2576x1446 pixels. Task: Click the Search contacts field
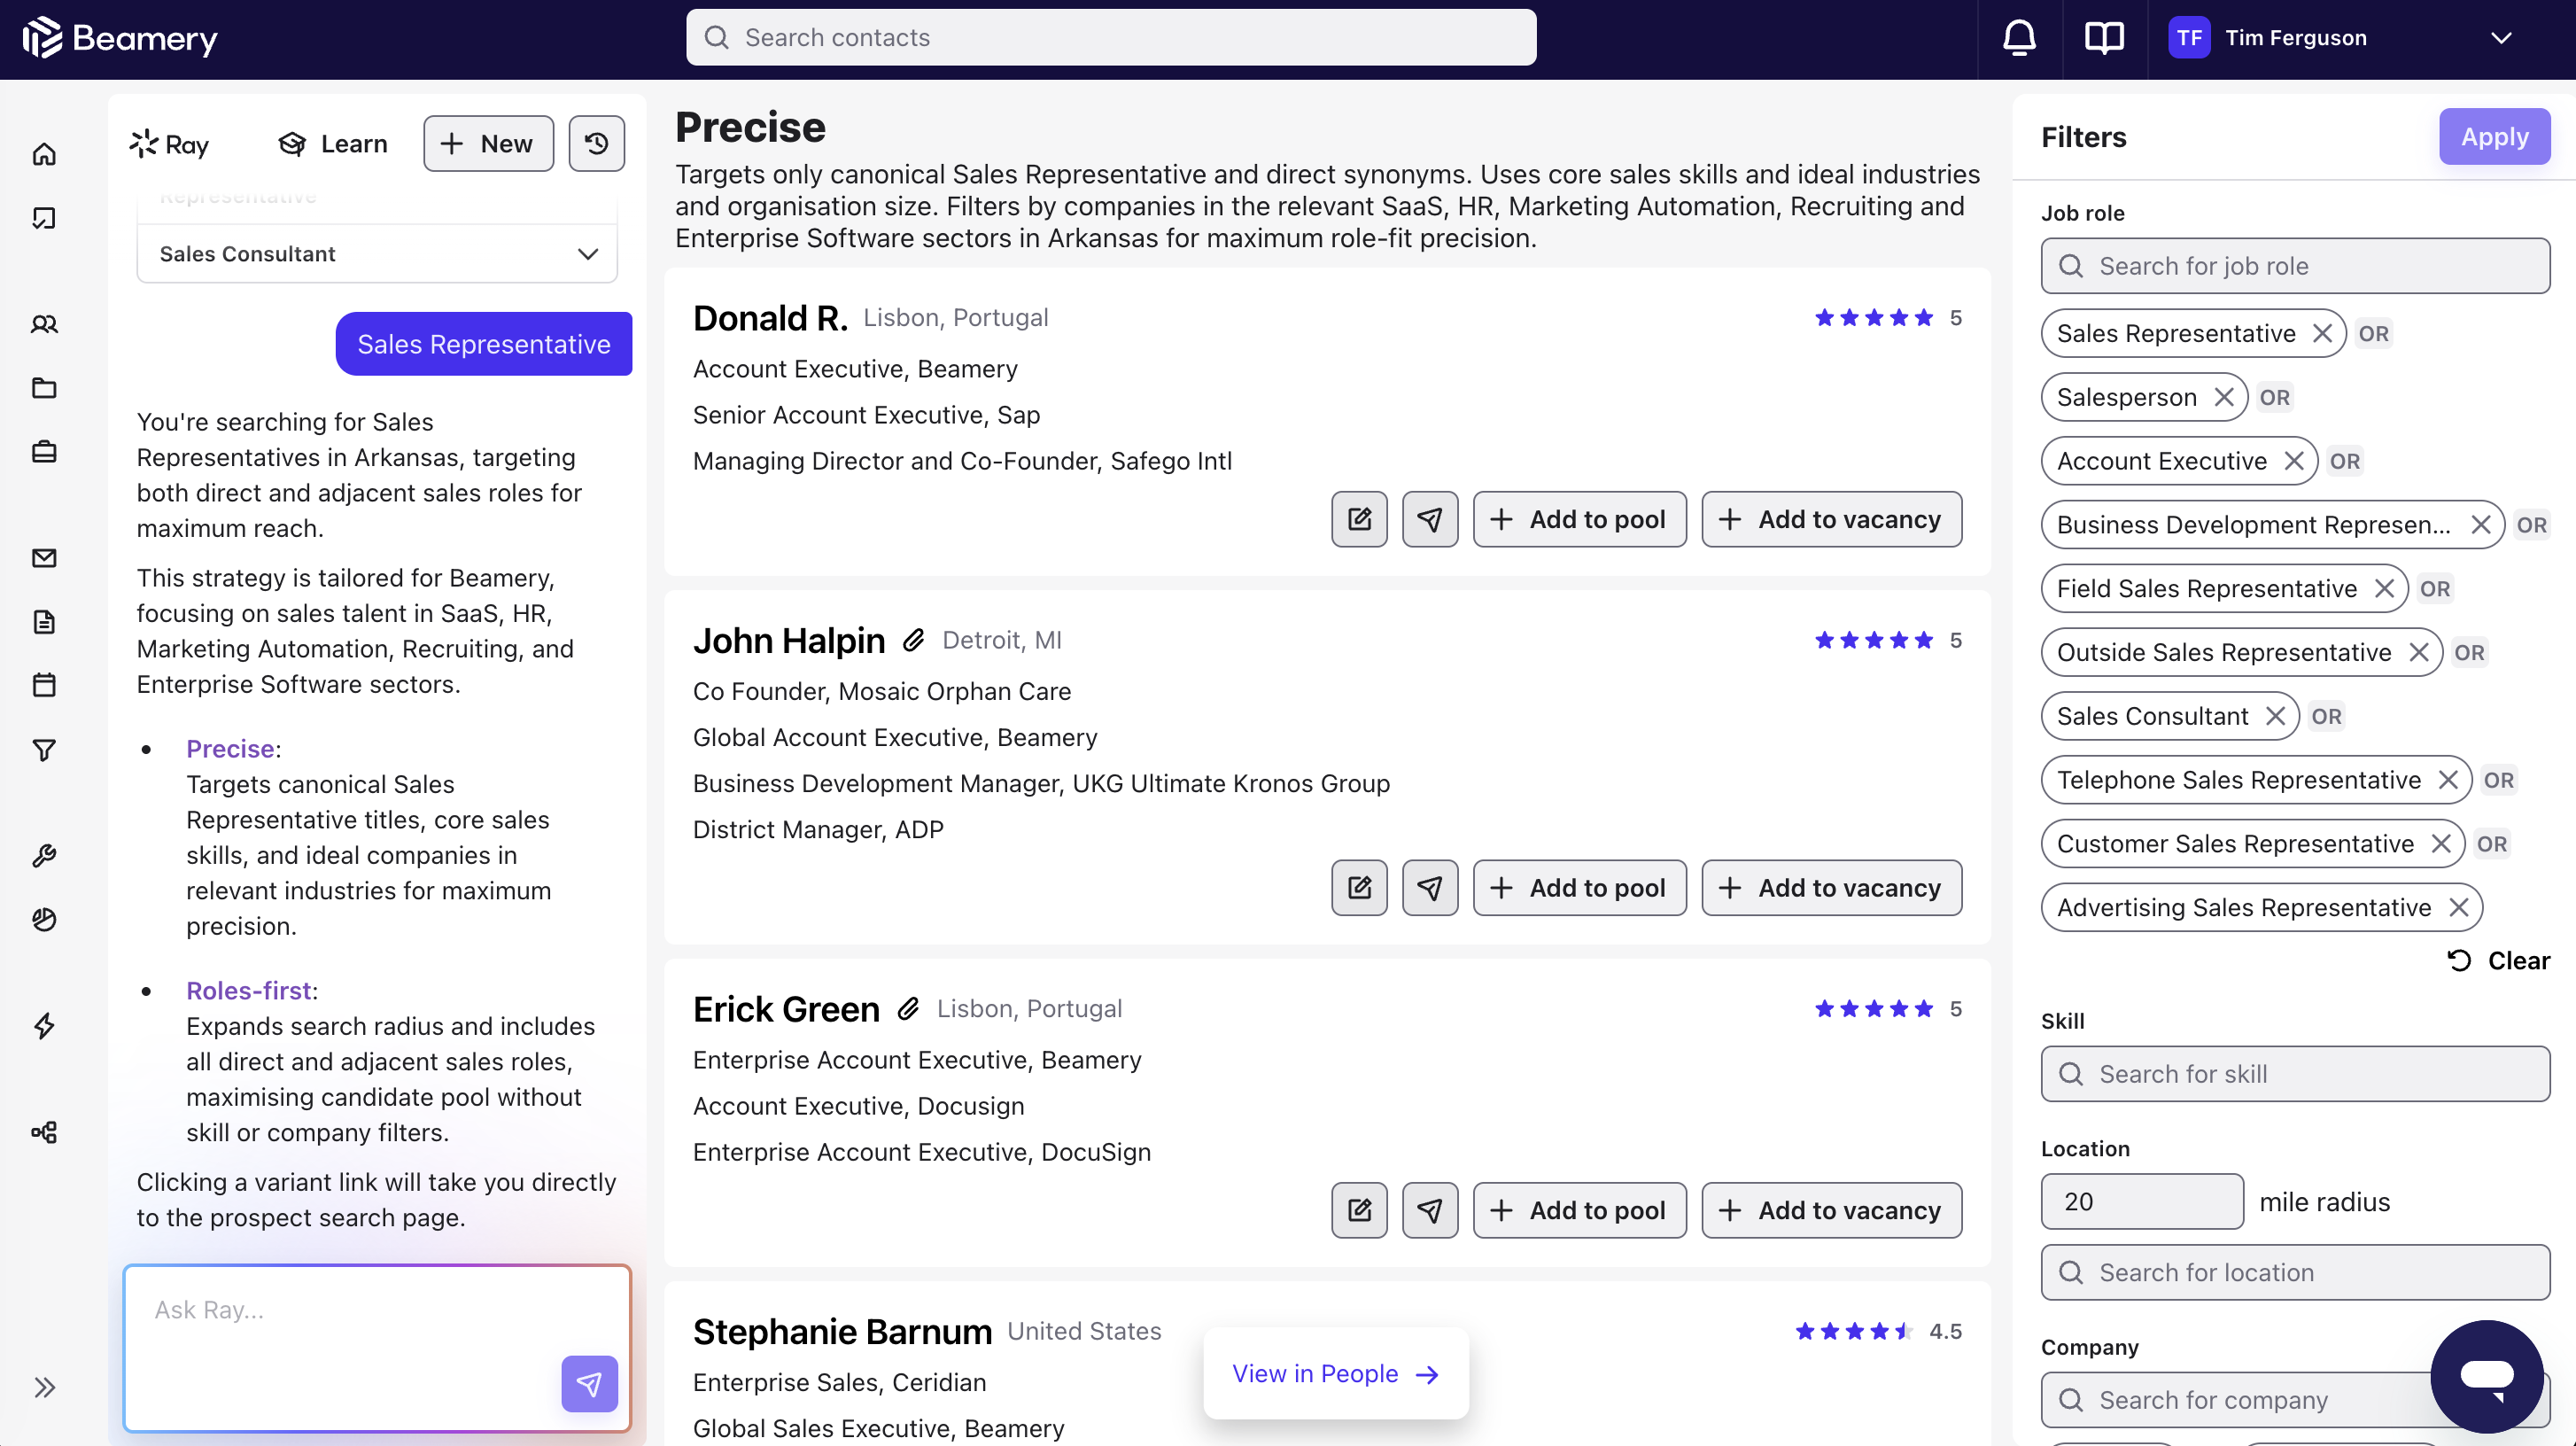coord(1111,38)
